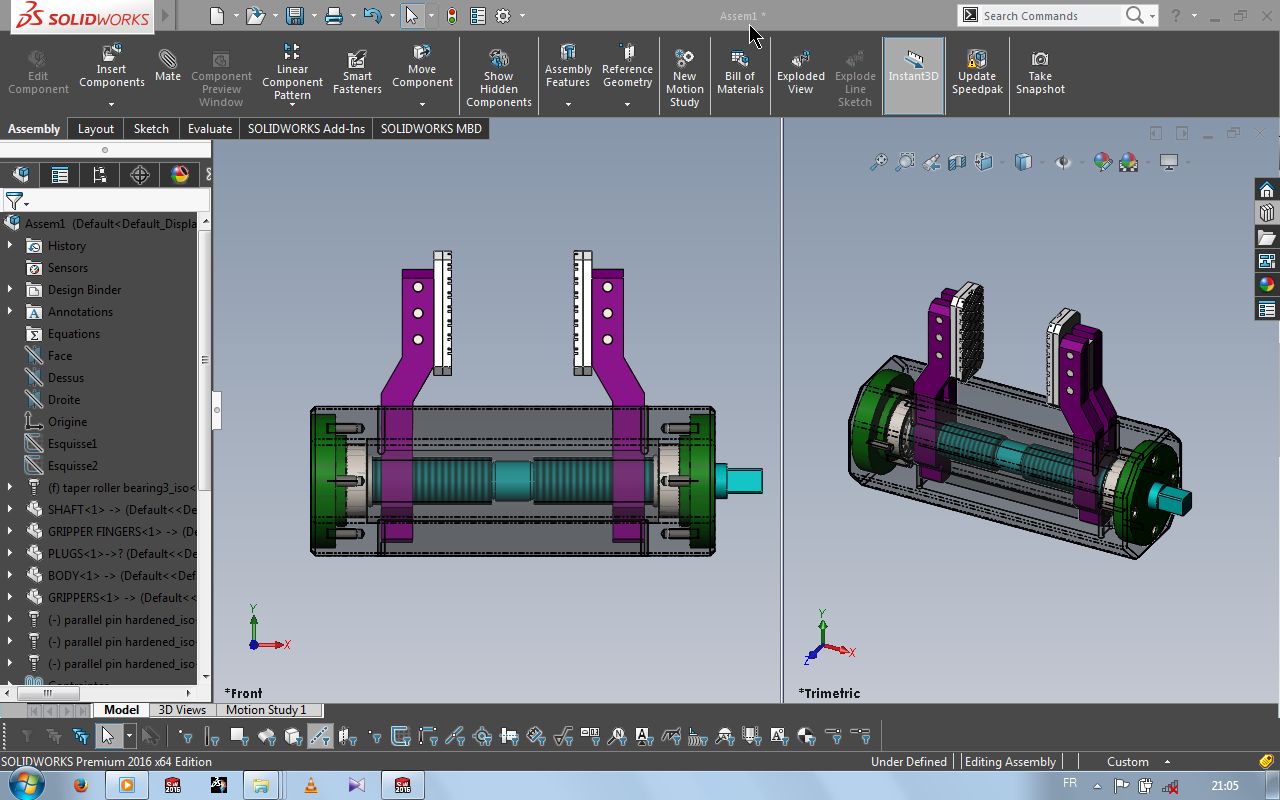
Task: Toggle Show Hidden Components
Action: point(498,78)
